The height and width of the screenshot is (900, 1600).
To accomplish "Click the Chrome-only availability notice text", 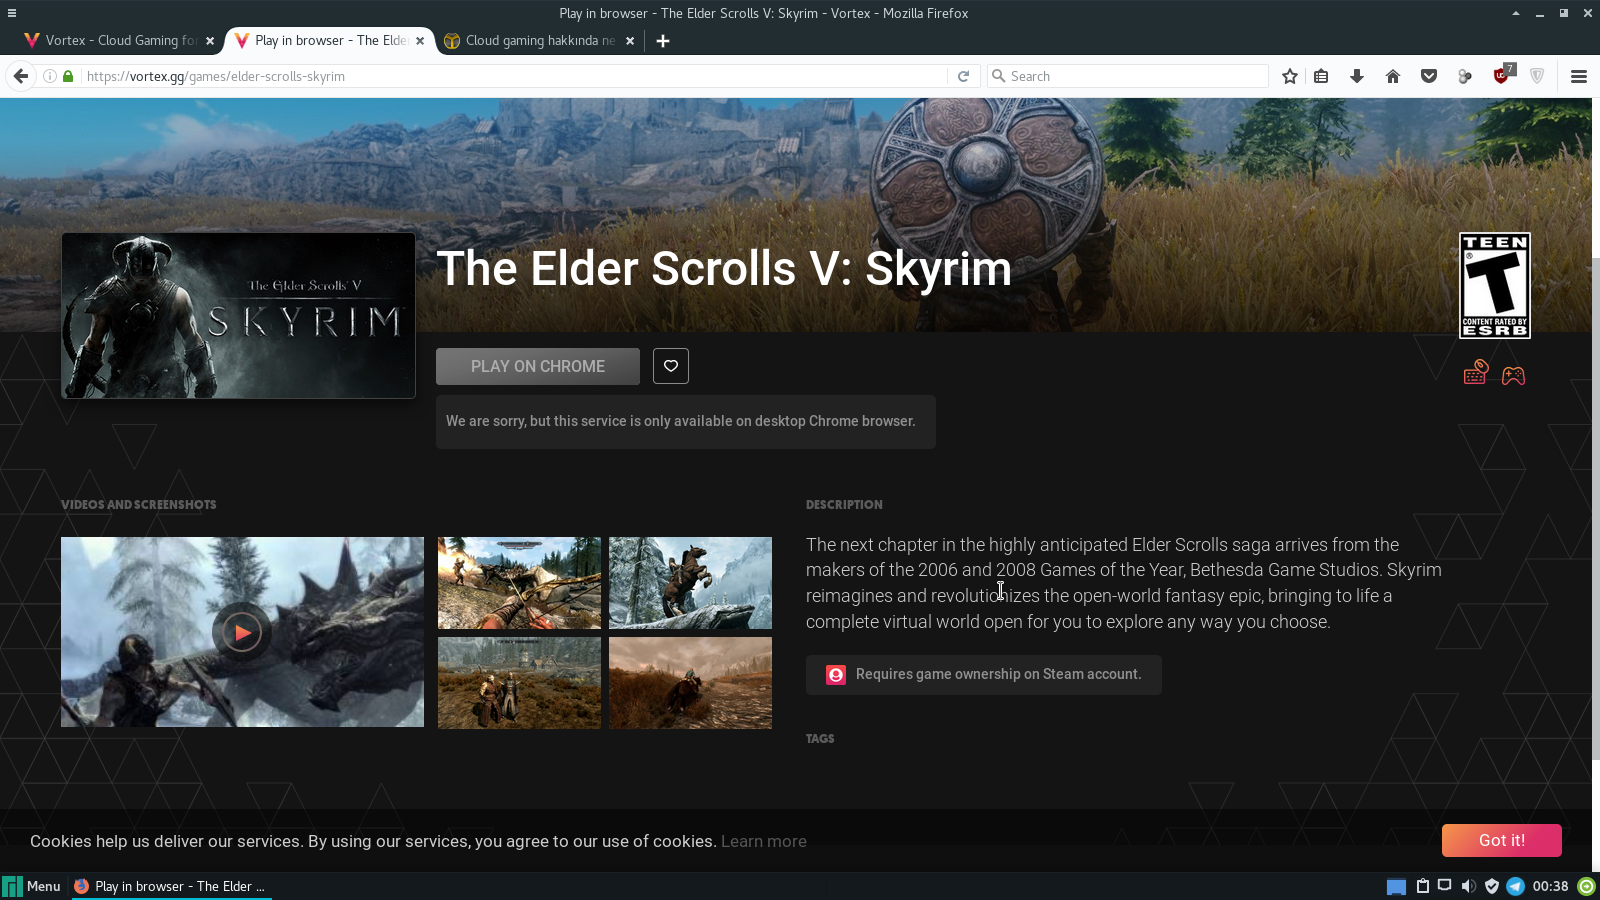I will tap(681, 421).
